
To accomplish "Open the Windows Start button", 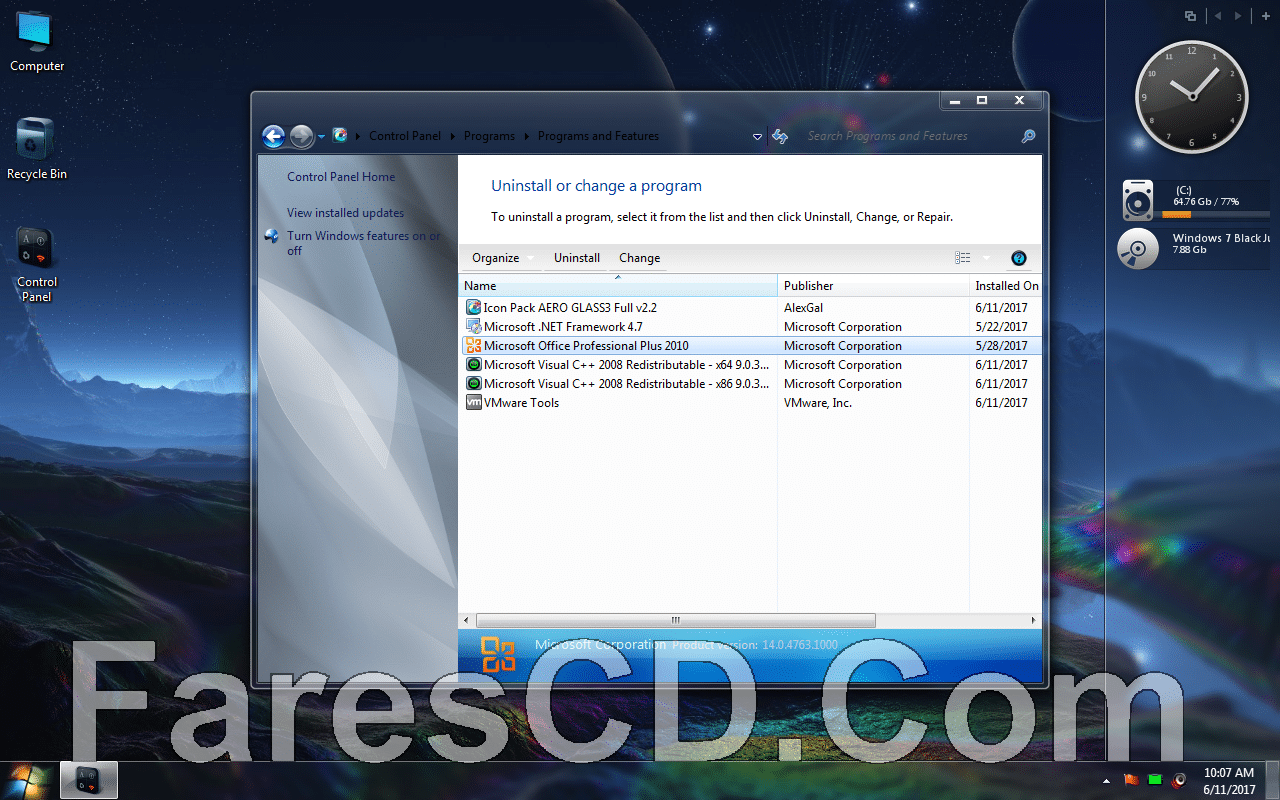I will tap(27, 778).
